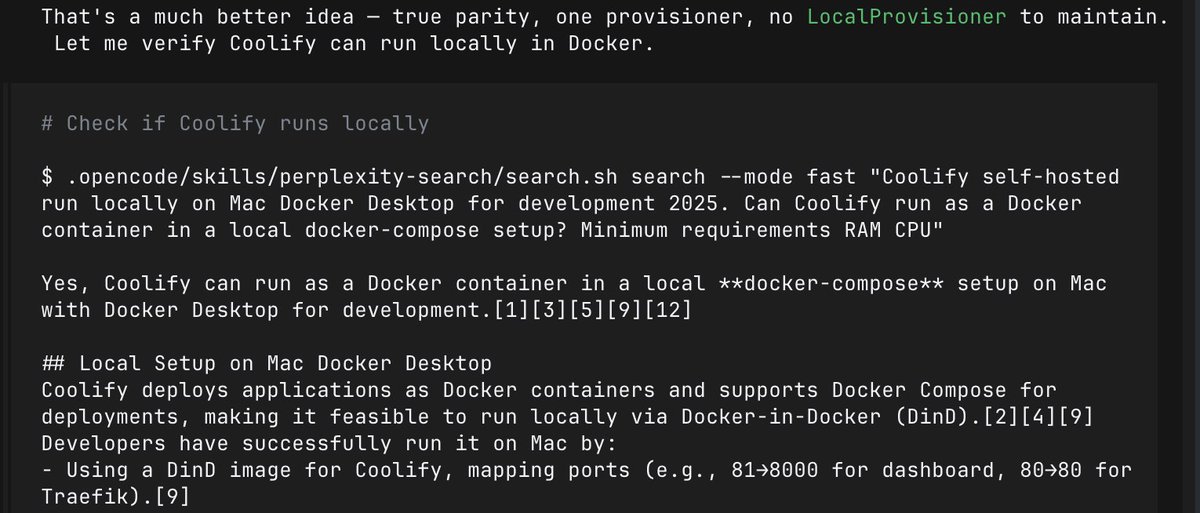Viewport: 1200px width, 513px height.
Task: Click the line 'Coolify deploys applications as Docker containers'
Action: pyautogui.click(x=549, y=390)
